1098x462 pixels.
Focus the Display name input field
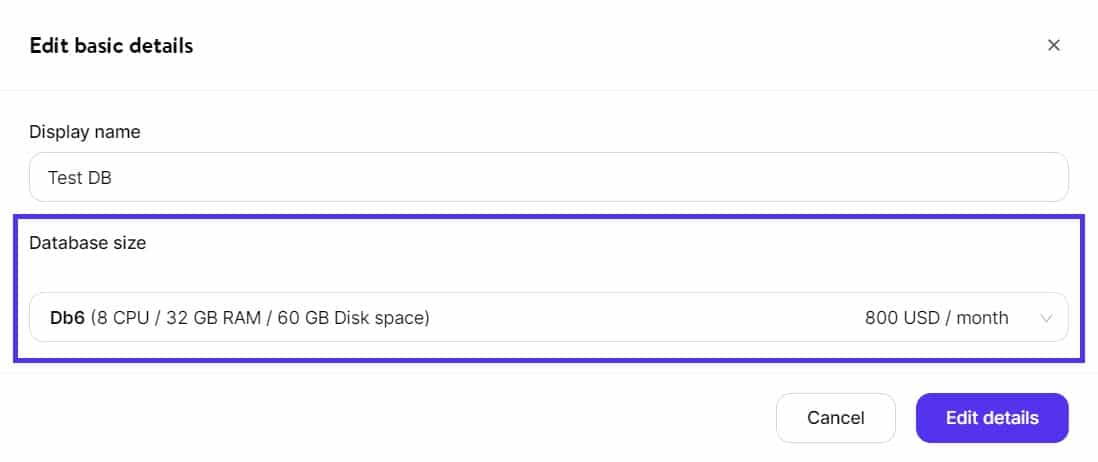tap(548, 177)
